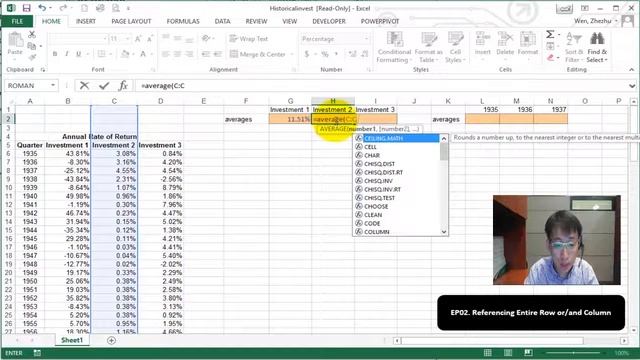Switch to the POWERPIVOT tab

(380, 21)
